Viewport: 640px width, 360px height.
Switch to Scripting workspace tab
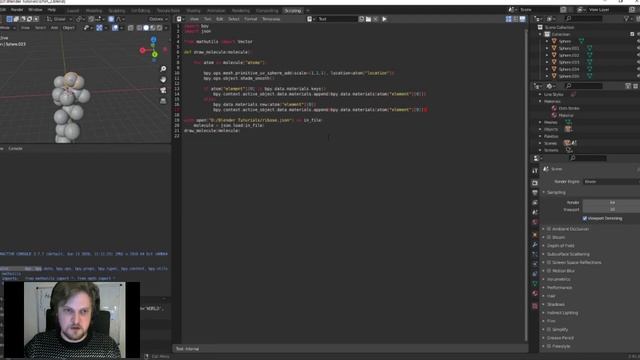point(293,11)
